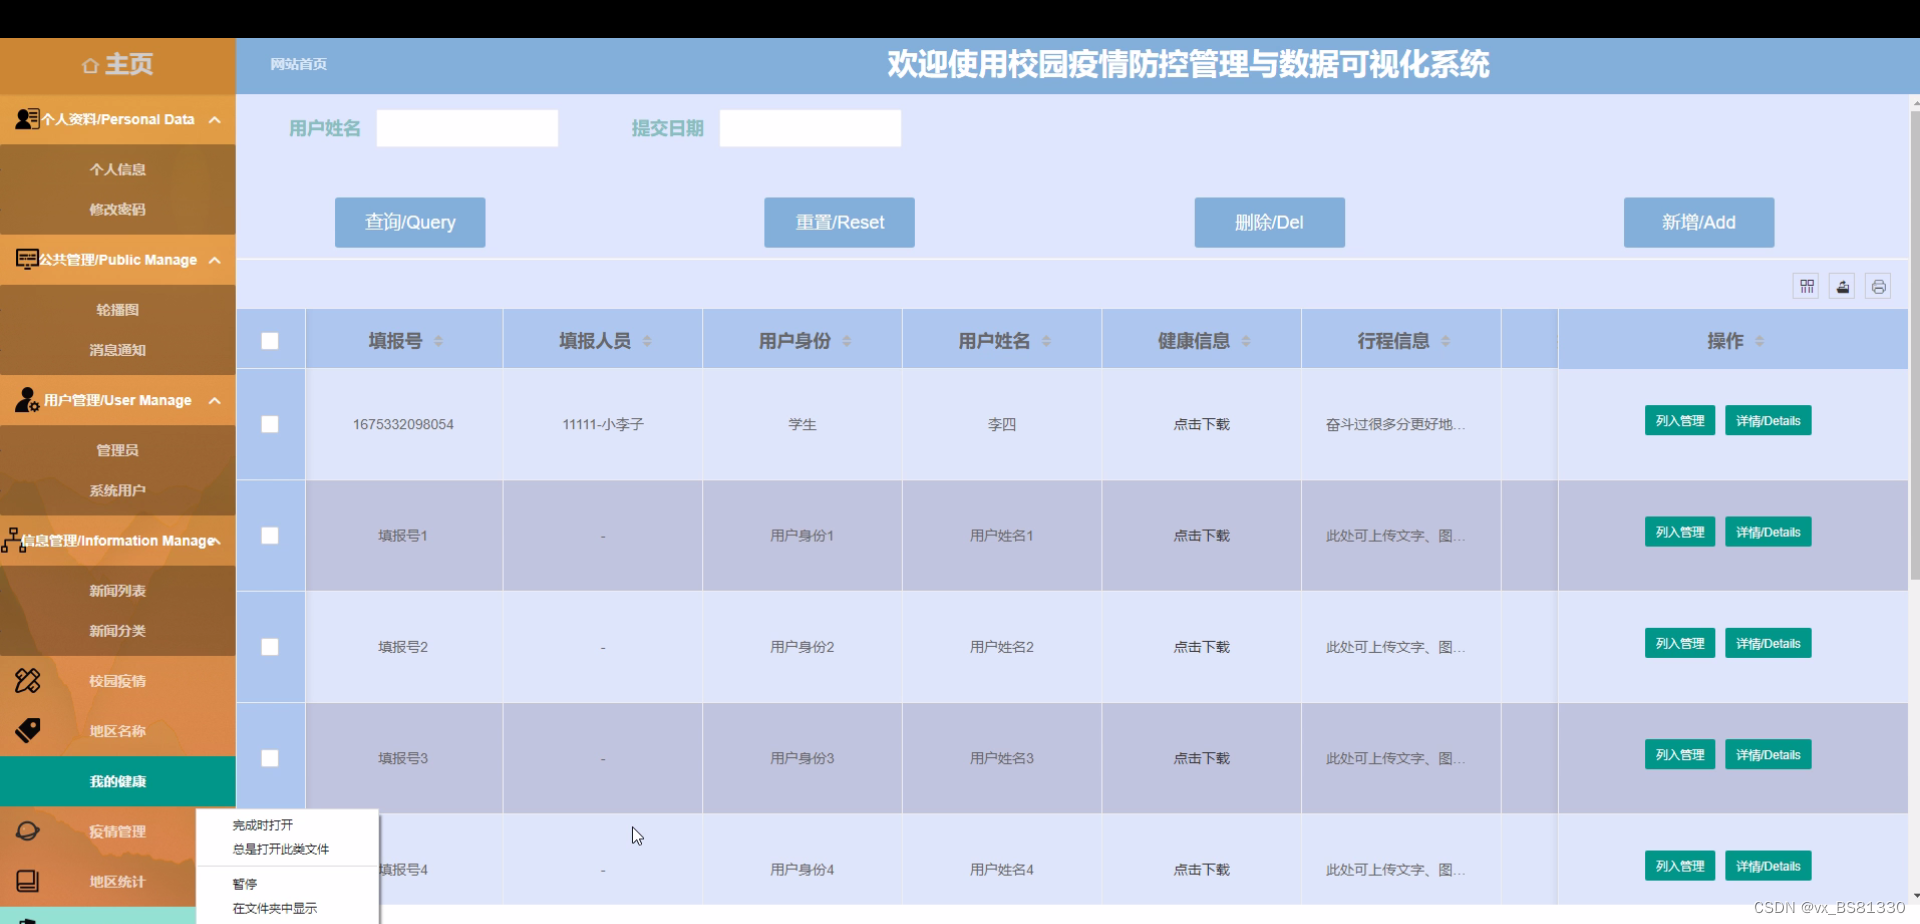Sort by 行程信息 column arrows
The image size is (1920, 924).
(1445, 342)
